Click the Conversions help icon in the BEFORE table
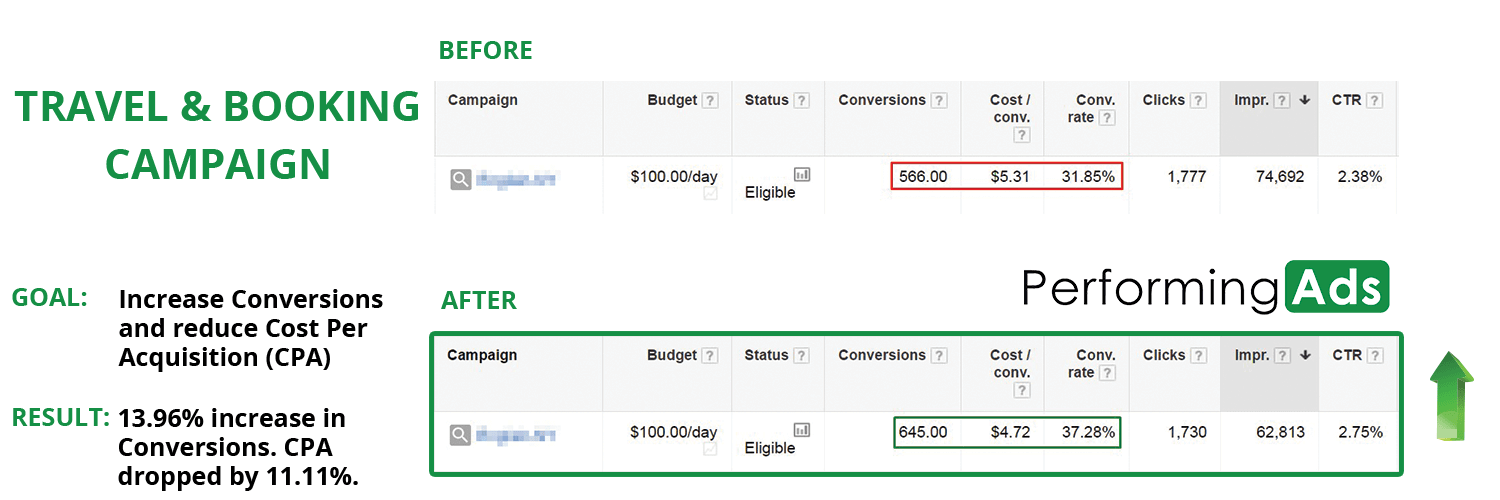Screen dimensions: 1500x500 click(939, 101)
